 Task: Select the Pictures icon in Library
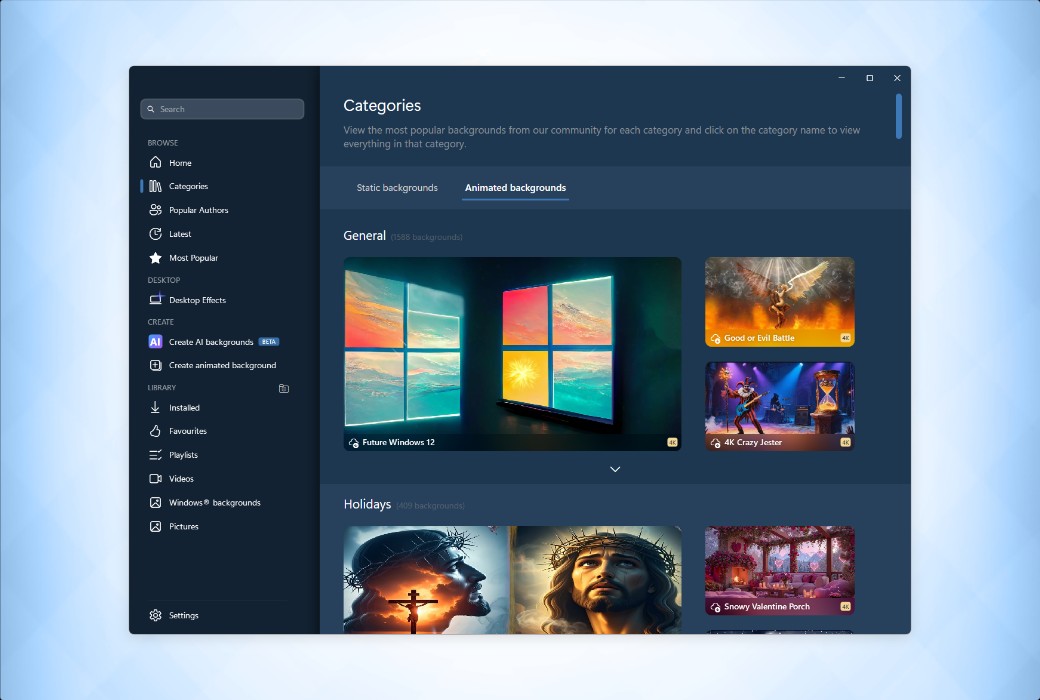(155, 526)
